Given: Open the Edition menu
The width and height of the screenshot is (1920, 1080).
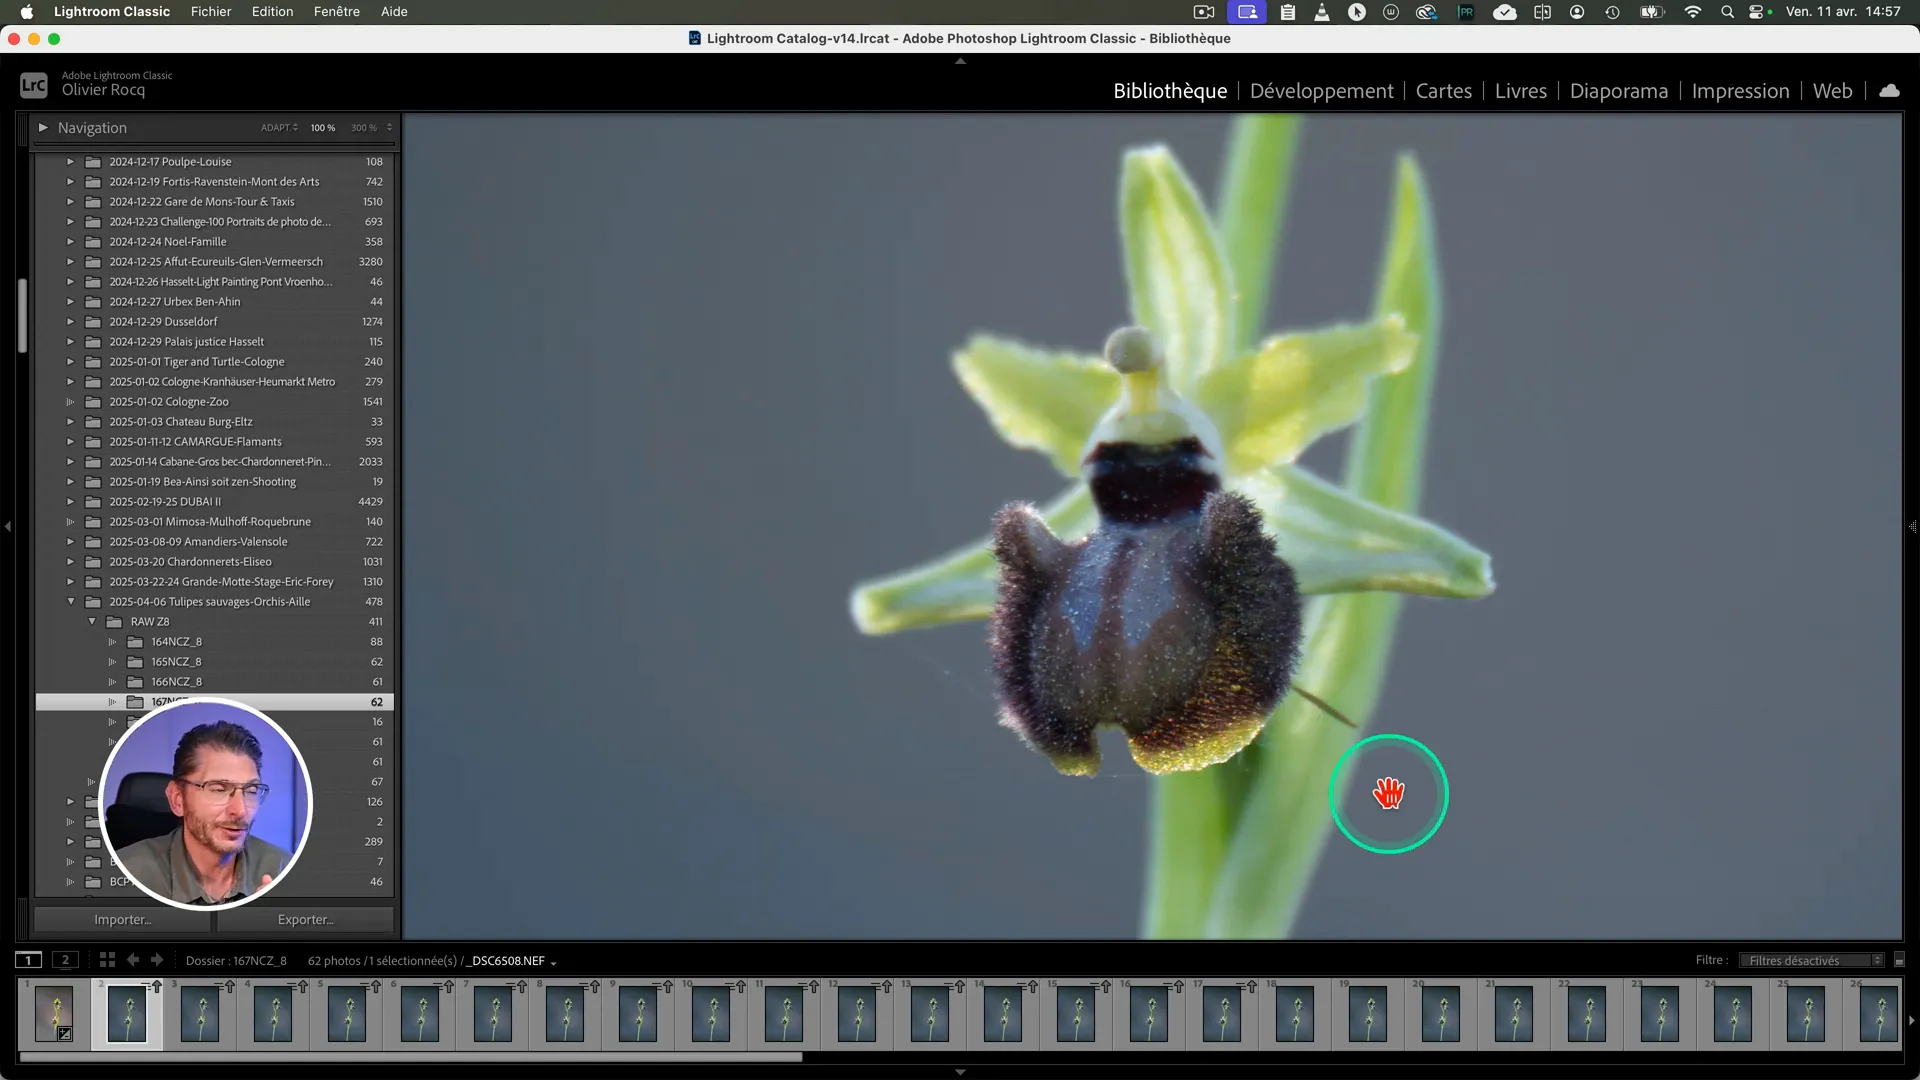Looking at the screenshot, I should point(272,12).
